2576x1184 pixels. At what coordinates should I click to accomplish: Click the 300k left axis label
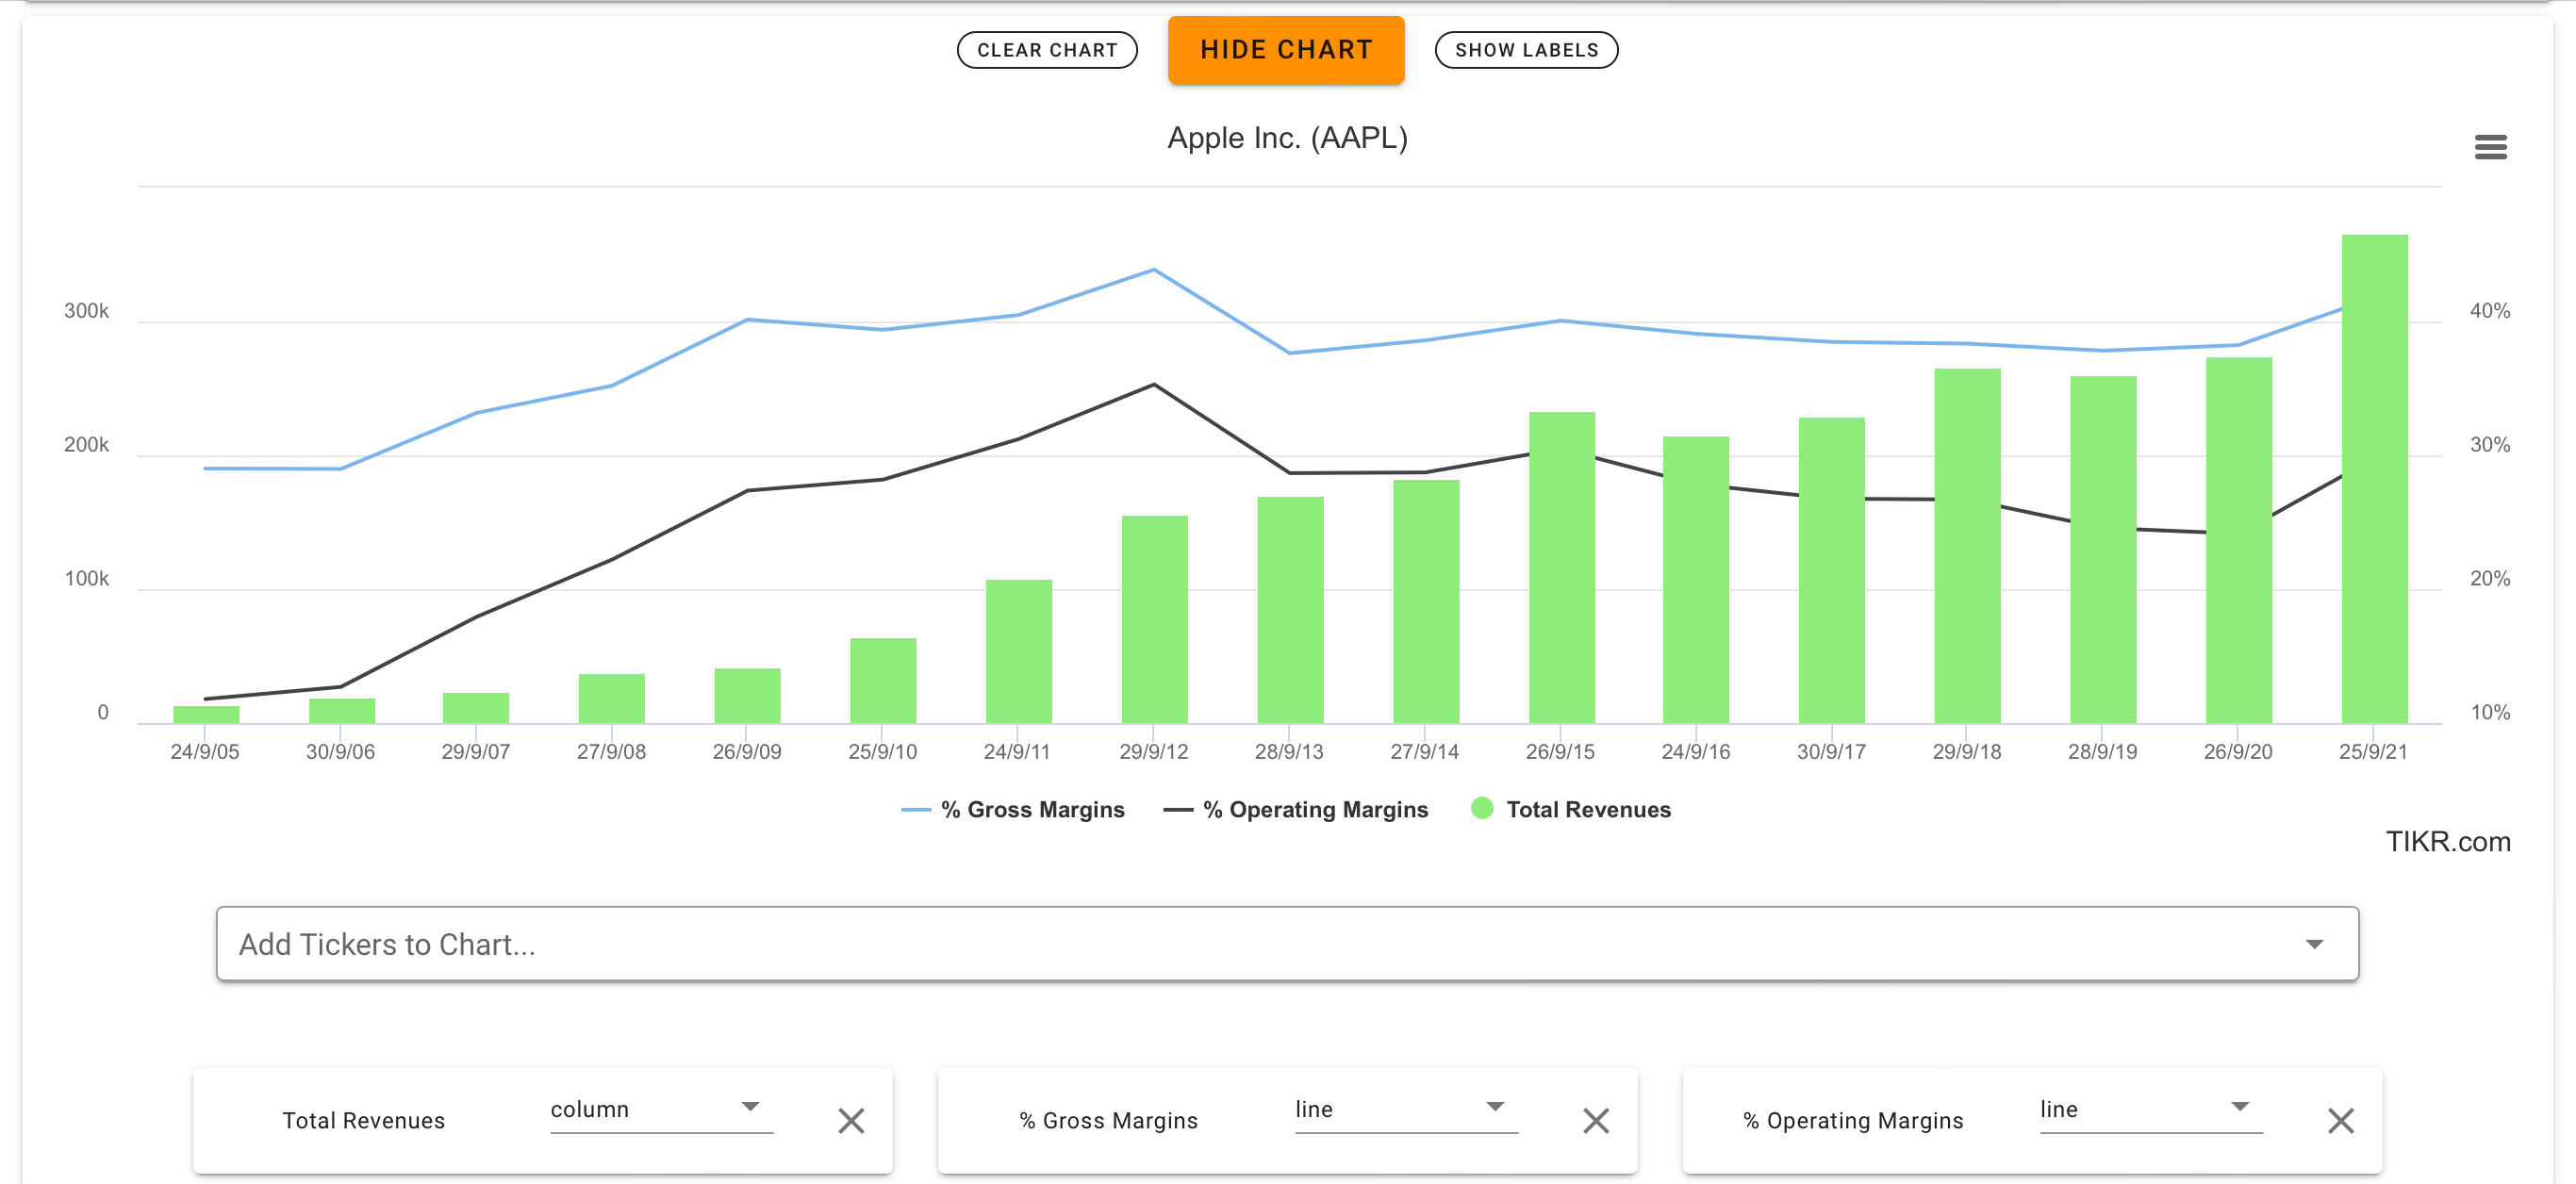point(86,311)
